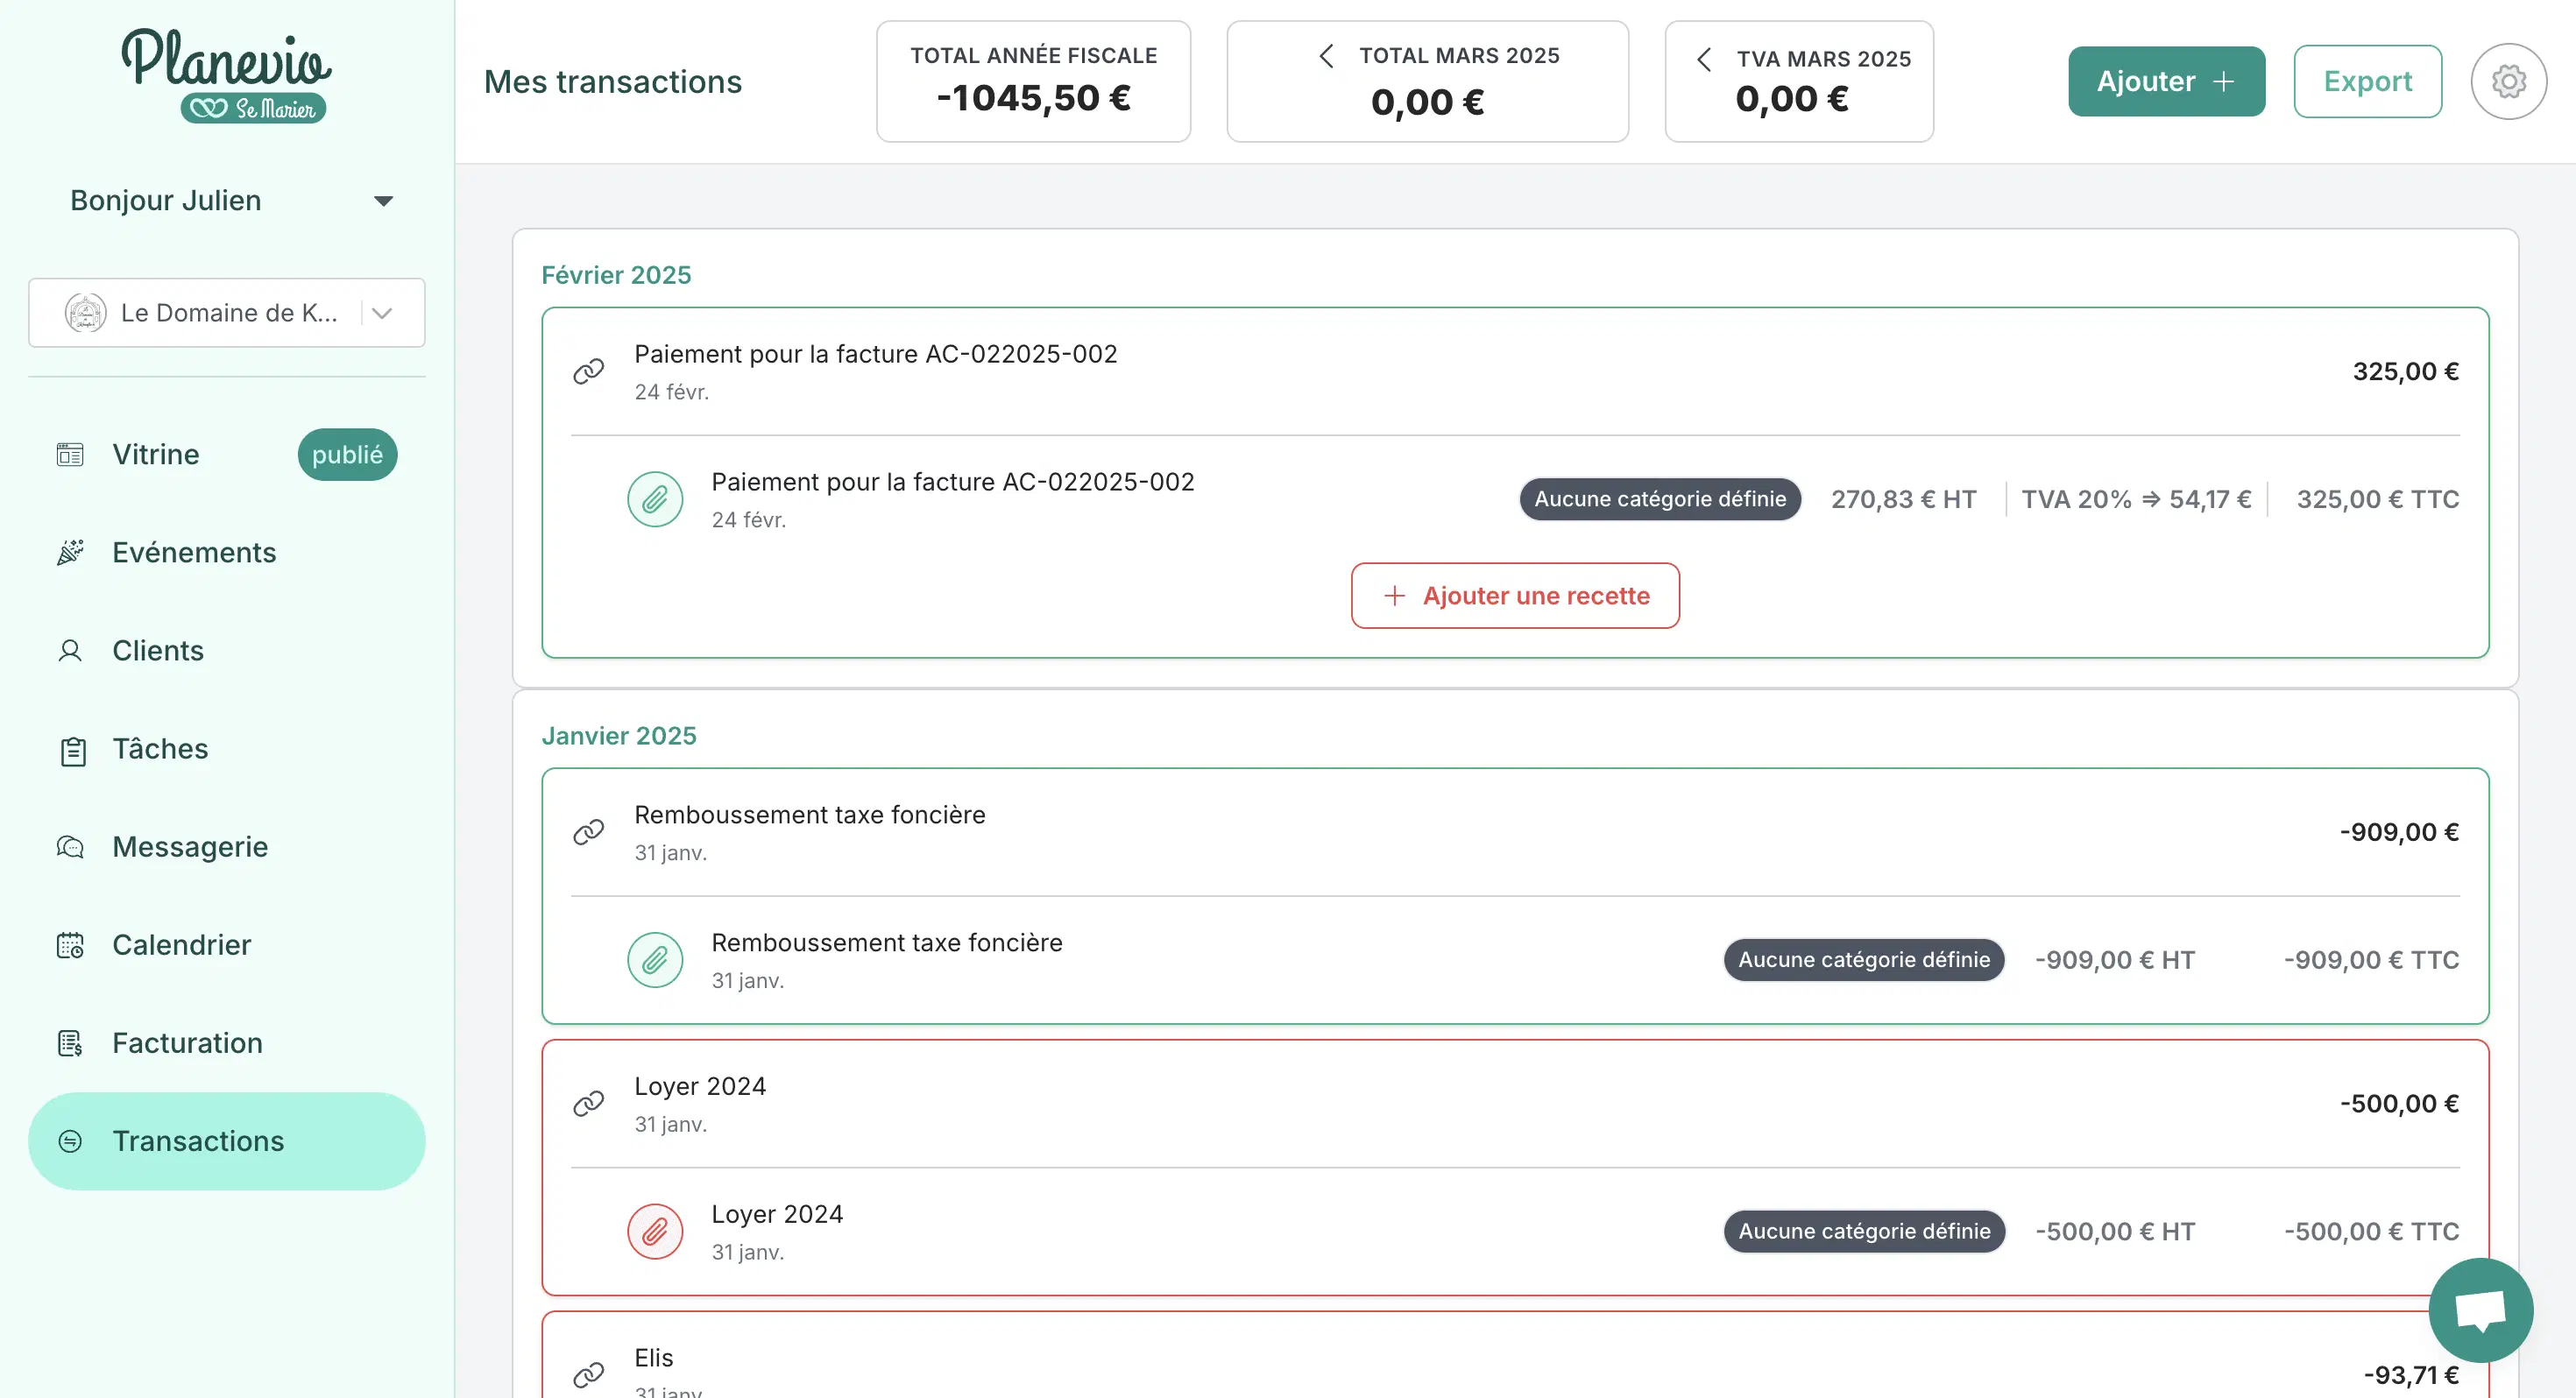Click the Vitrine storefront icon
This screenshot has height=1398, width=2576.
70,455
